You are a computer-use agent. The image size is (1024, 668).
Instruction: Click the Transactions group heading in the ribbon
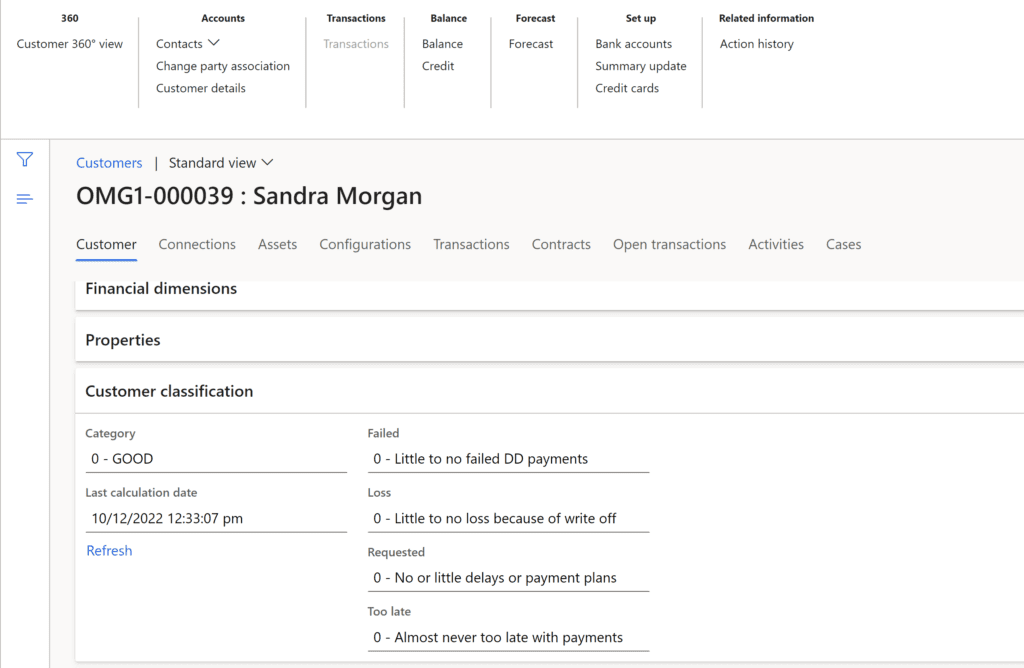[x=356, y=18]
